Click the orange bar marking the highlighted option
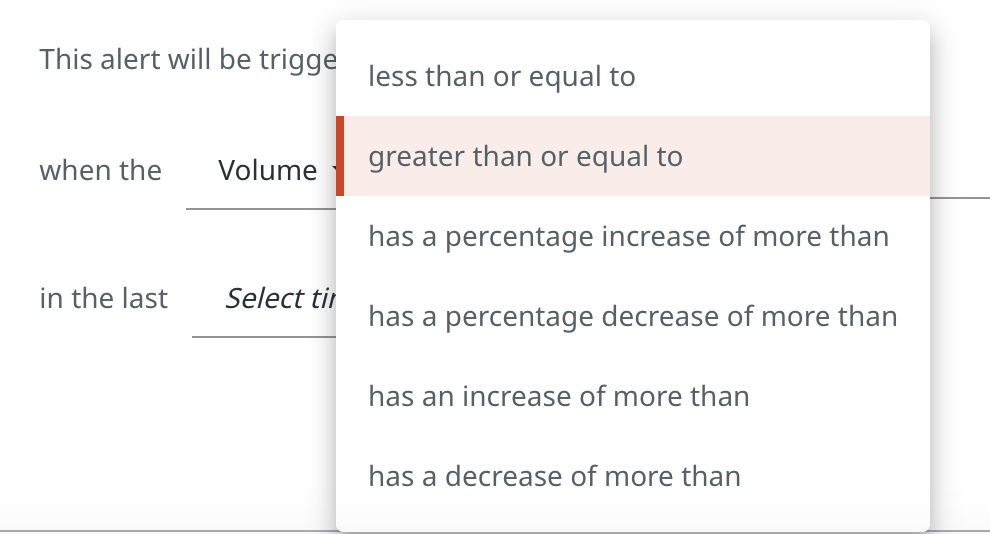The height and width of the screenshot is (534, 990). pos(340,156)
